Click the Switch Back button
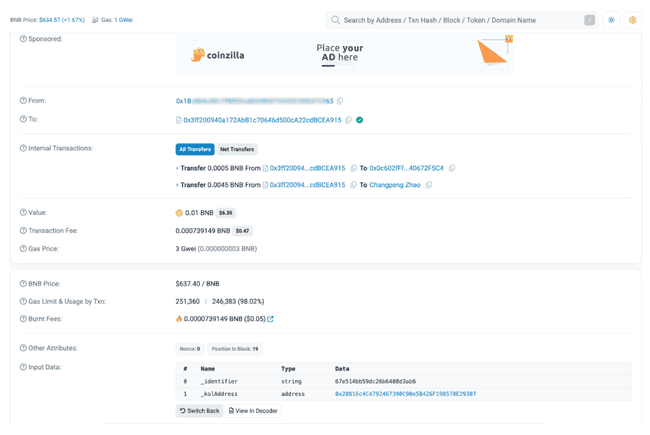This screenshot has height=435, width=650. pyautogui.click(x=199, y=411)
